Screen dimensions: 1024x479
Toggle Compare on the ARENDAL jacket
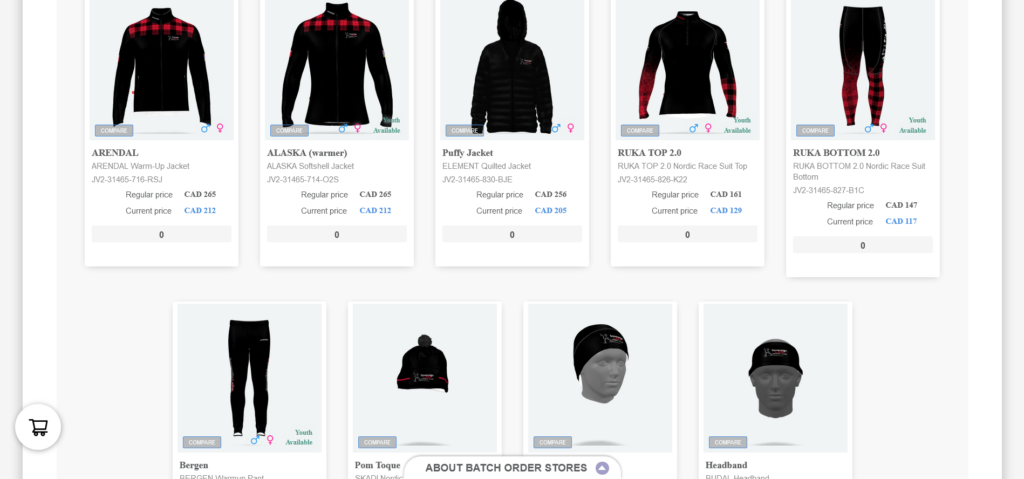[114, 131]
